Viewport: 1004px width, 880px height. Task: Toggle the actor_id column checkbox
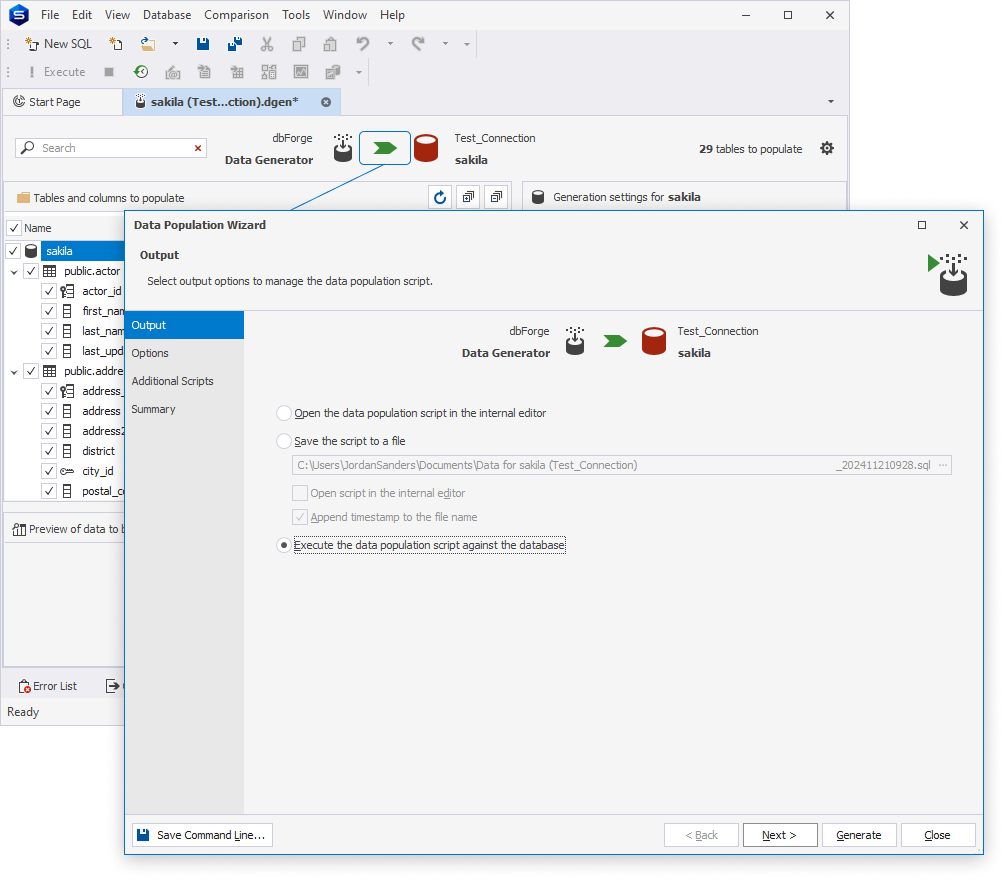[x=49, y=291]
